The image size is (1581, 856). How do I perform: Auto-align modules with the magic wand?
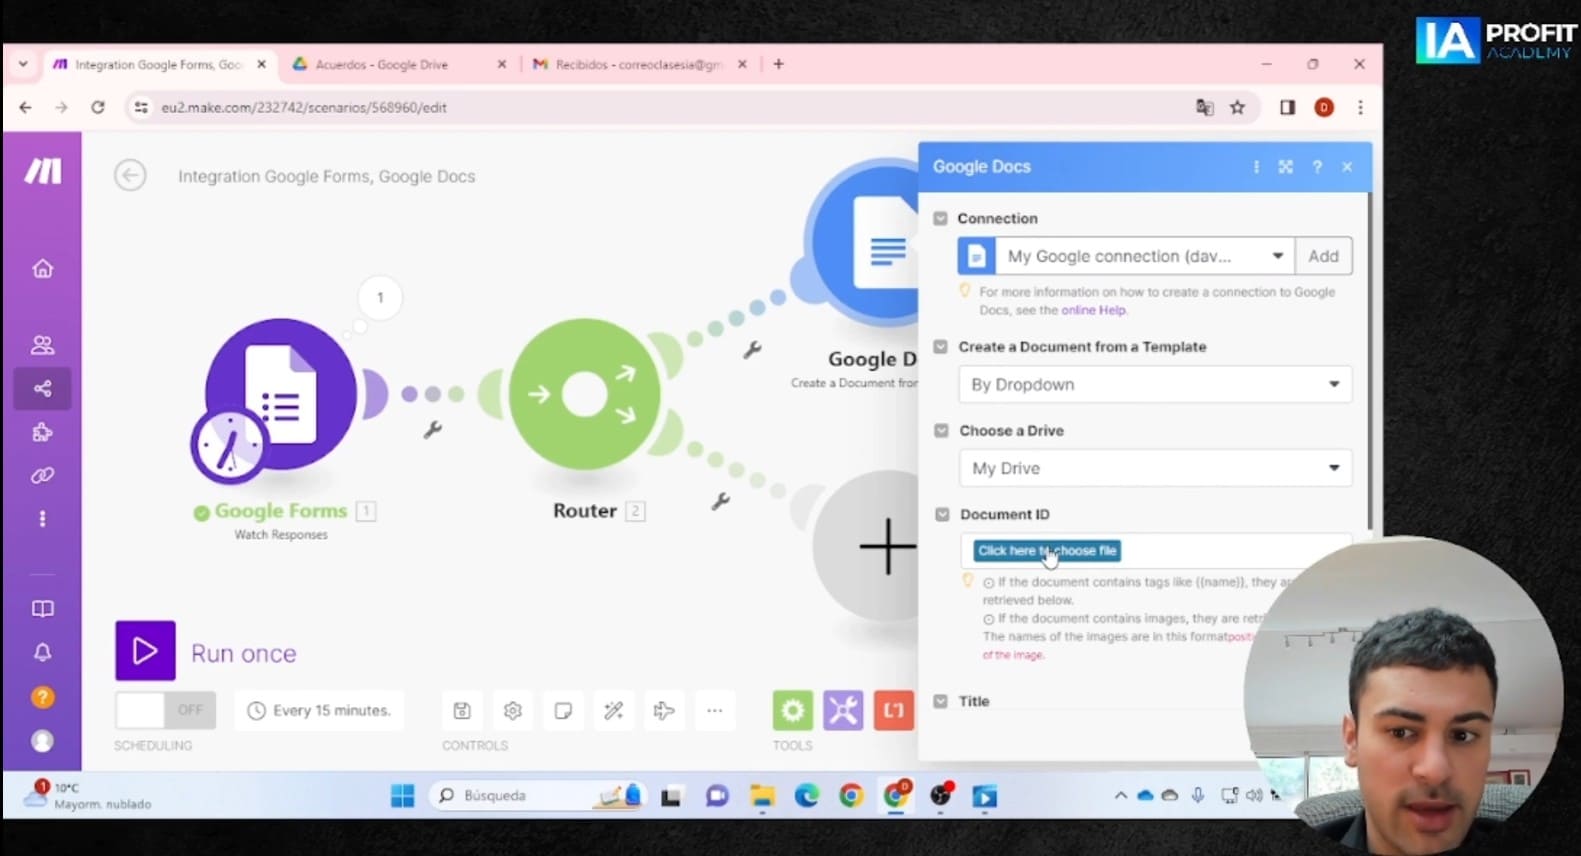coord(614,711)
